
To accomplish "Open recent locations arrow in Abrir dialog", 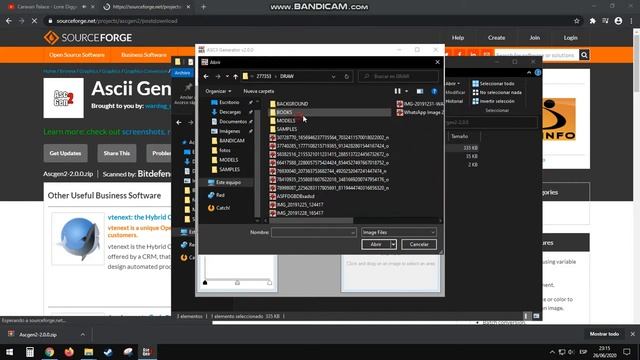I will pyautogui.click(x=227, y=76).
